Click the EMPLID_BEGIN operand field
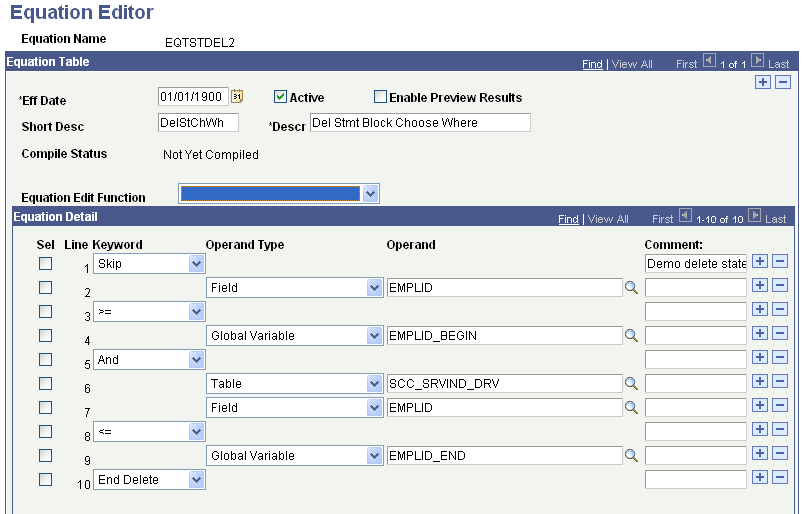Viewport: 809px width, 514px height. click(x=504, y=336)
